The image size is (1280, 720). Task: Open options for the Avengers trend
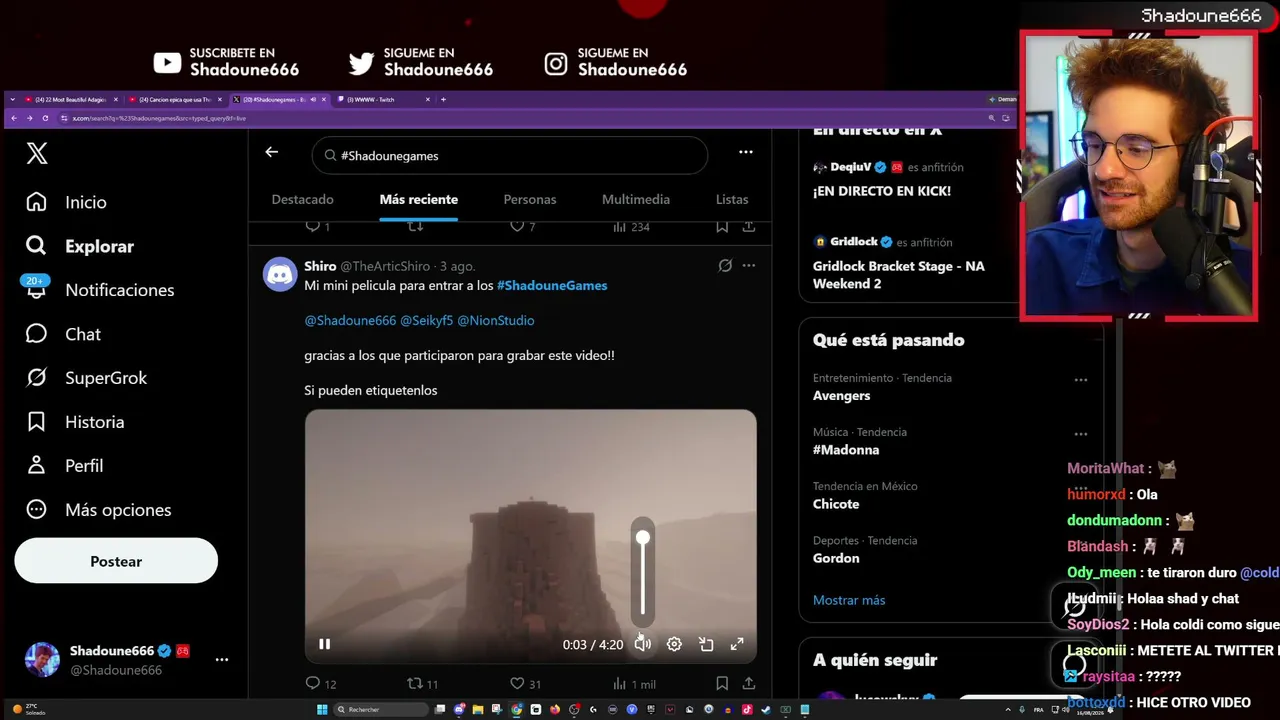(x=1081, y=380)
